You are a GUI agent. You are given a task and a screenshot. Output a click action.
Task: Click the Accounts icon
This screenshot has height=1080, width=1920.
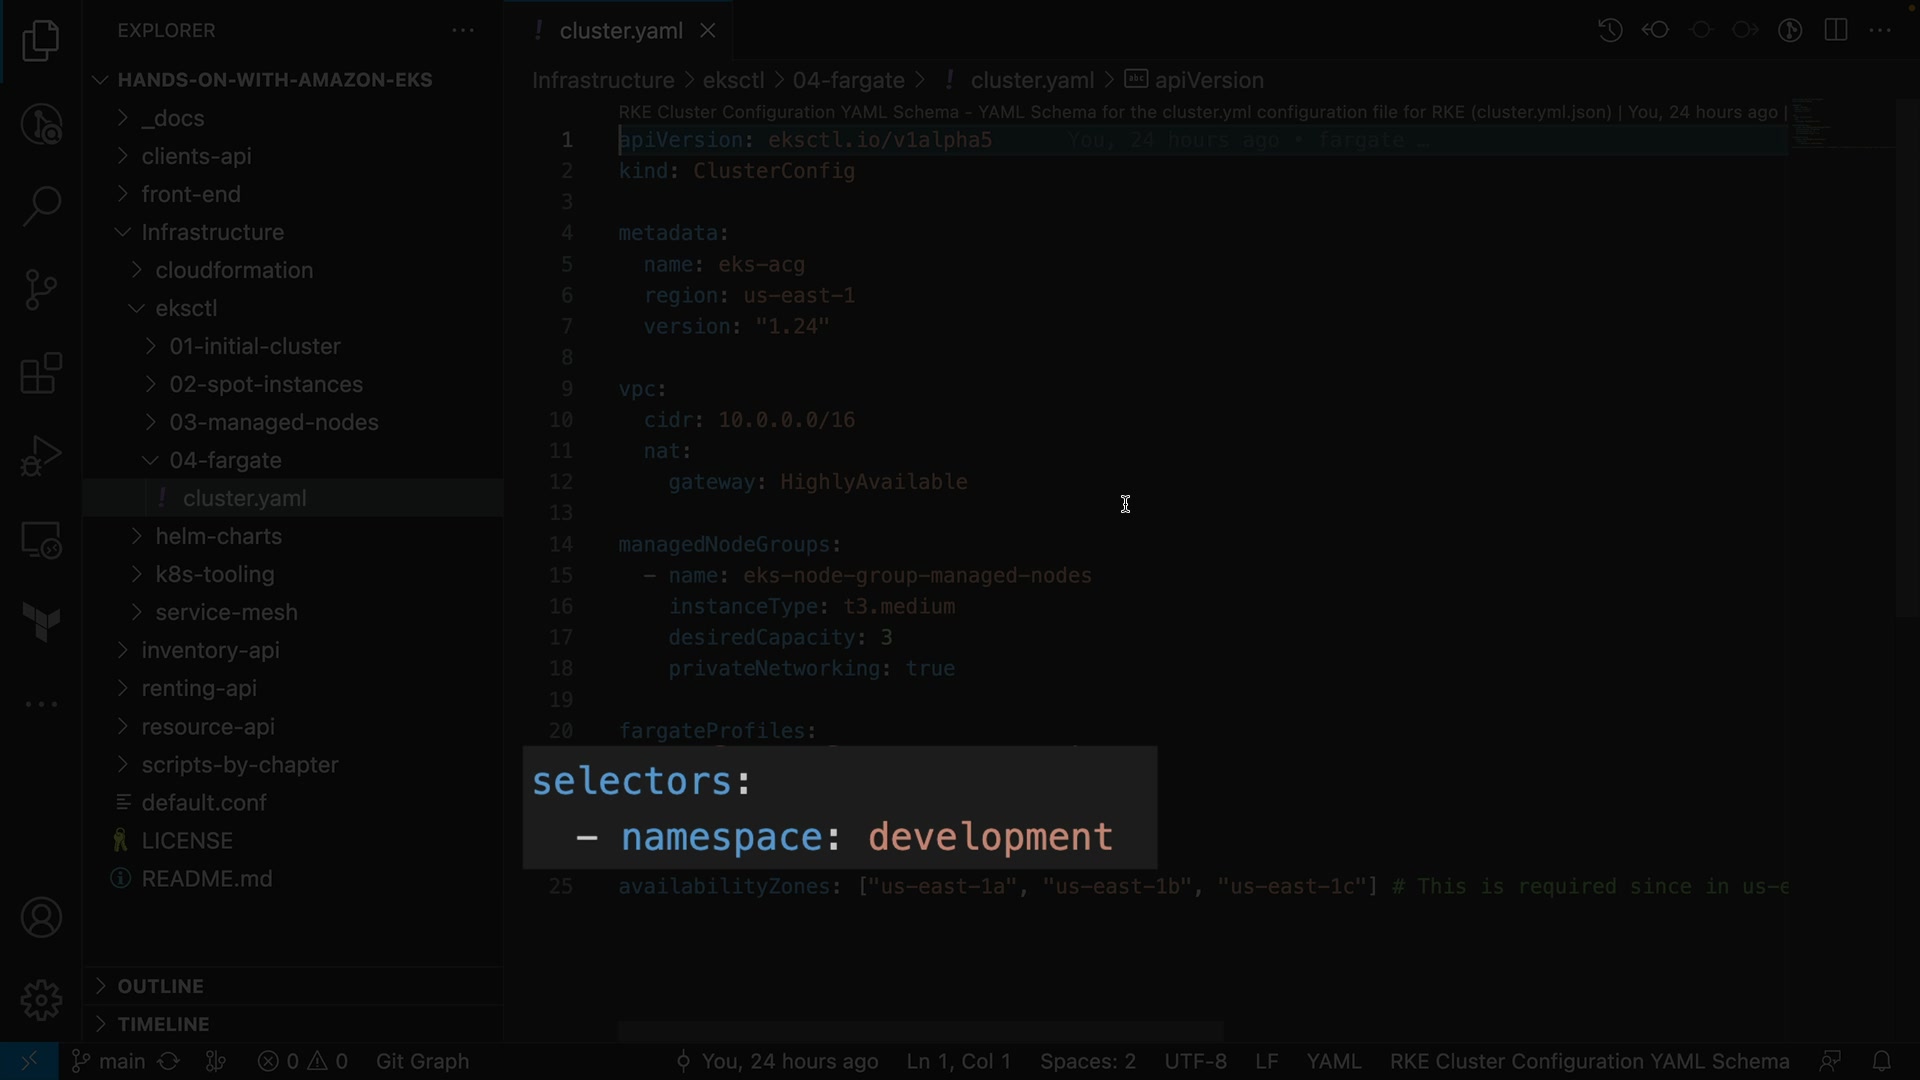41,918
